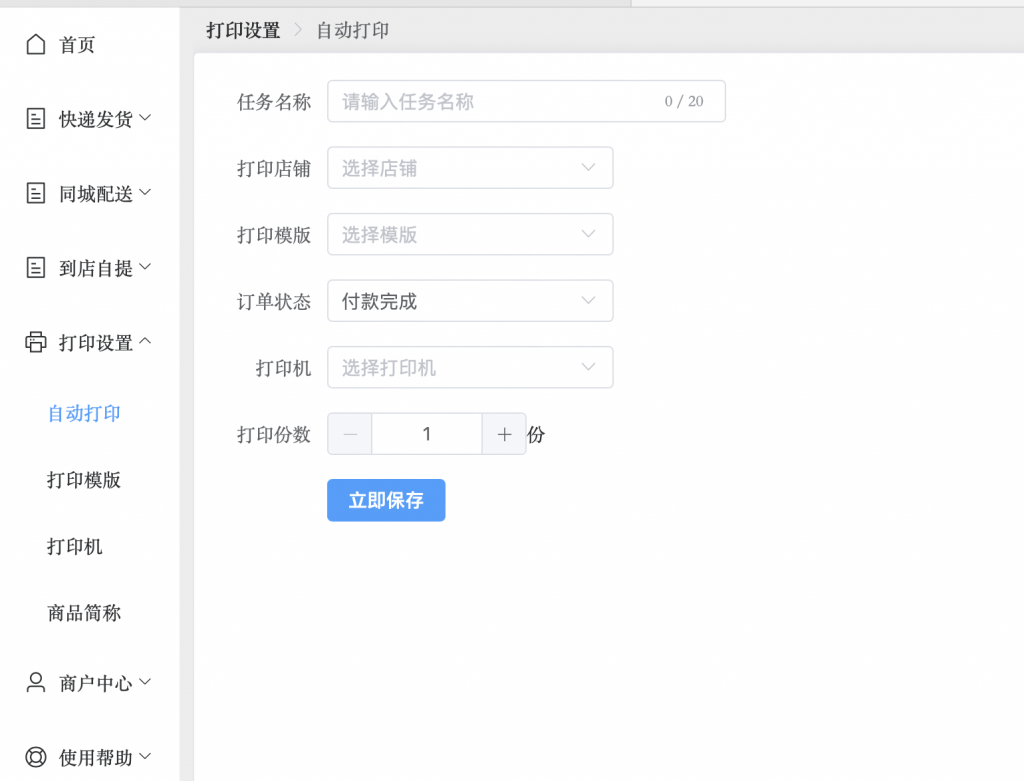Open the 订单状态 dropdown showing 付款完成

470,301
